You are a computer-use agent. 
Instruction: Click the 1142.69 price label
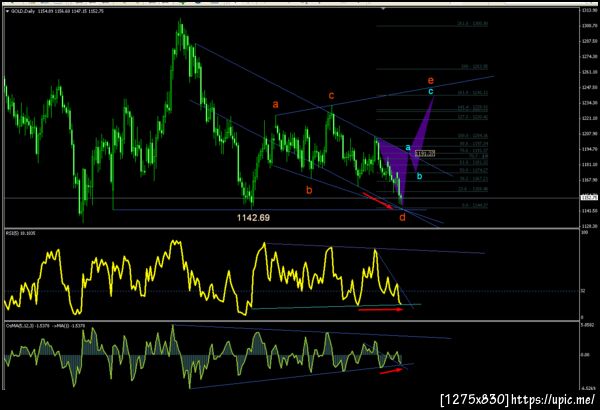coord(253,218)
